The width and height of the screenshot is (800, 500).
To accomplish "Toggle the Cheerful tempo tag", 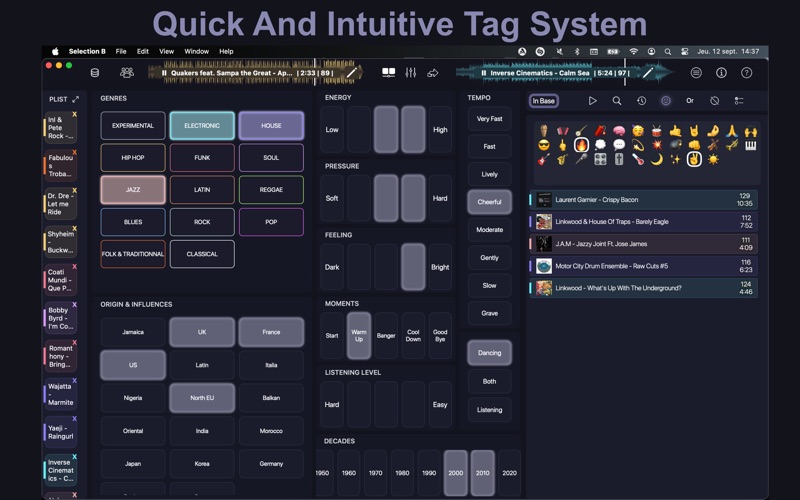I will (x=489, y=202).
